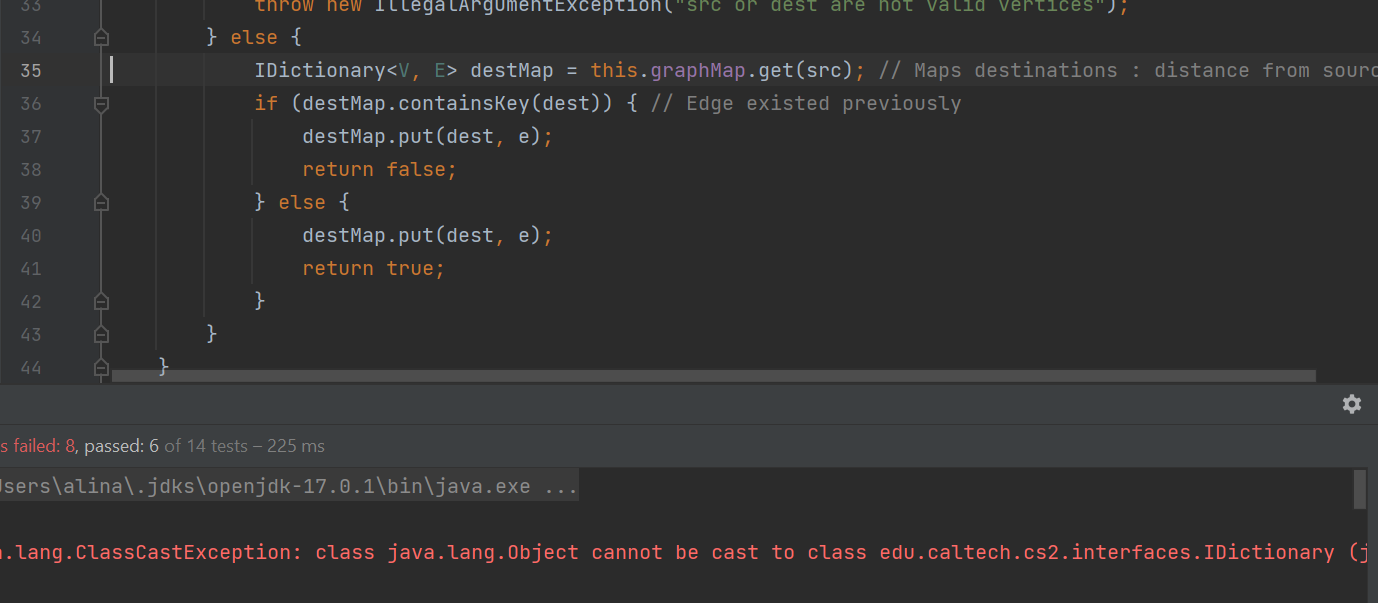Image resolution: width=1378 pixels, height=603 pixels.
Task: Click line number 38 in the gutter
Action: 31,170
